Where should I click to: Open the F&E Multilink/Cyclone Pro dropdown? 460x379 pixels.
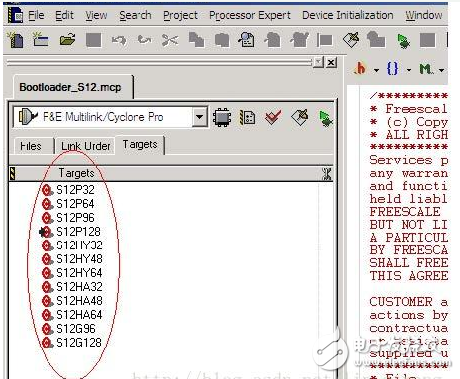[x=199, y=117]
